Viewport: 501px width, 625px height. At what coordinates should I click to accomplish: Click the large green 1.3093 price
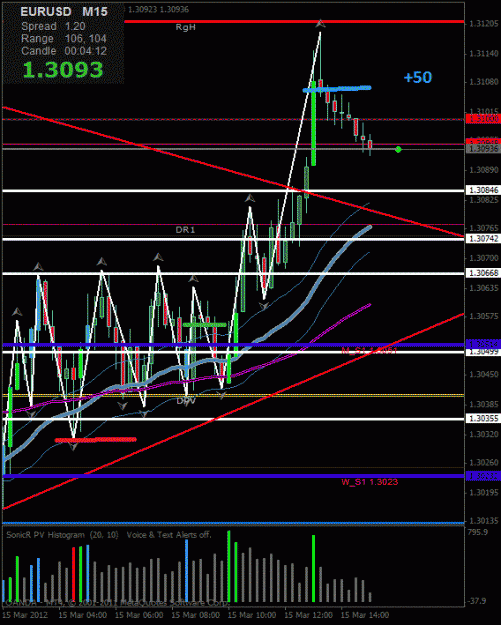coord(63,70)
